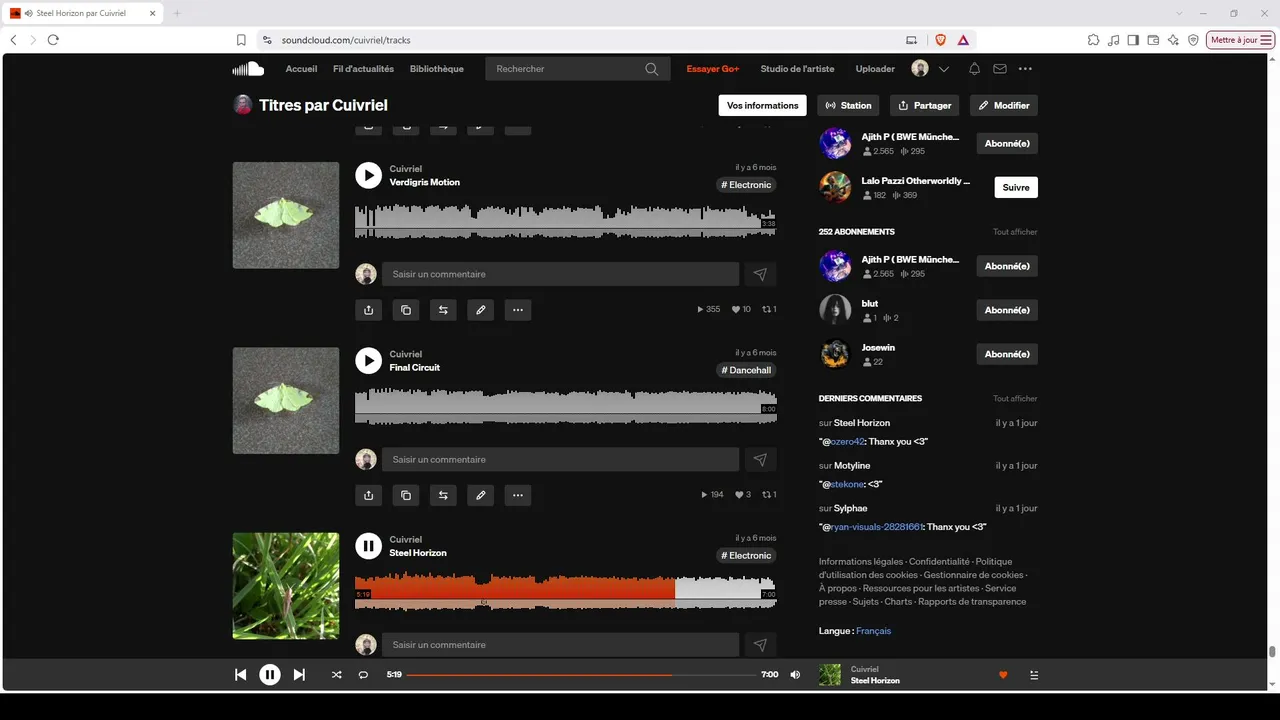The image size is (1280, 720).
Task: Toggle shuffle in the player bar
Action: [x=336, y=675]
